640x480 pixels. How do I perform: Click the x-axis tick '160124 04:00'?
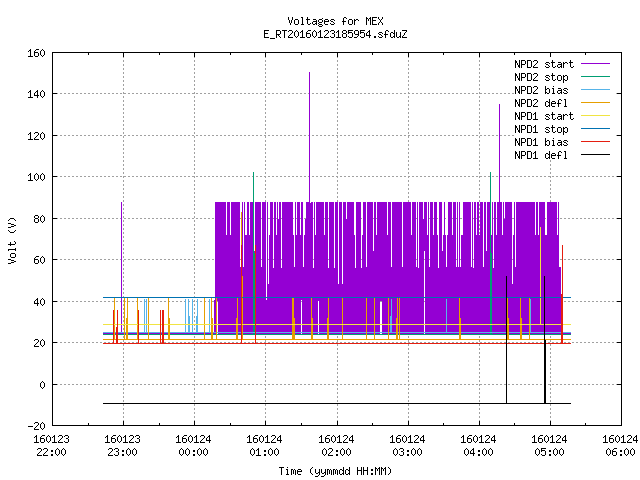click(x=478, y=446)
